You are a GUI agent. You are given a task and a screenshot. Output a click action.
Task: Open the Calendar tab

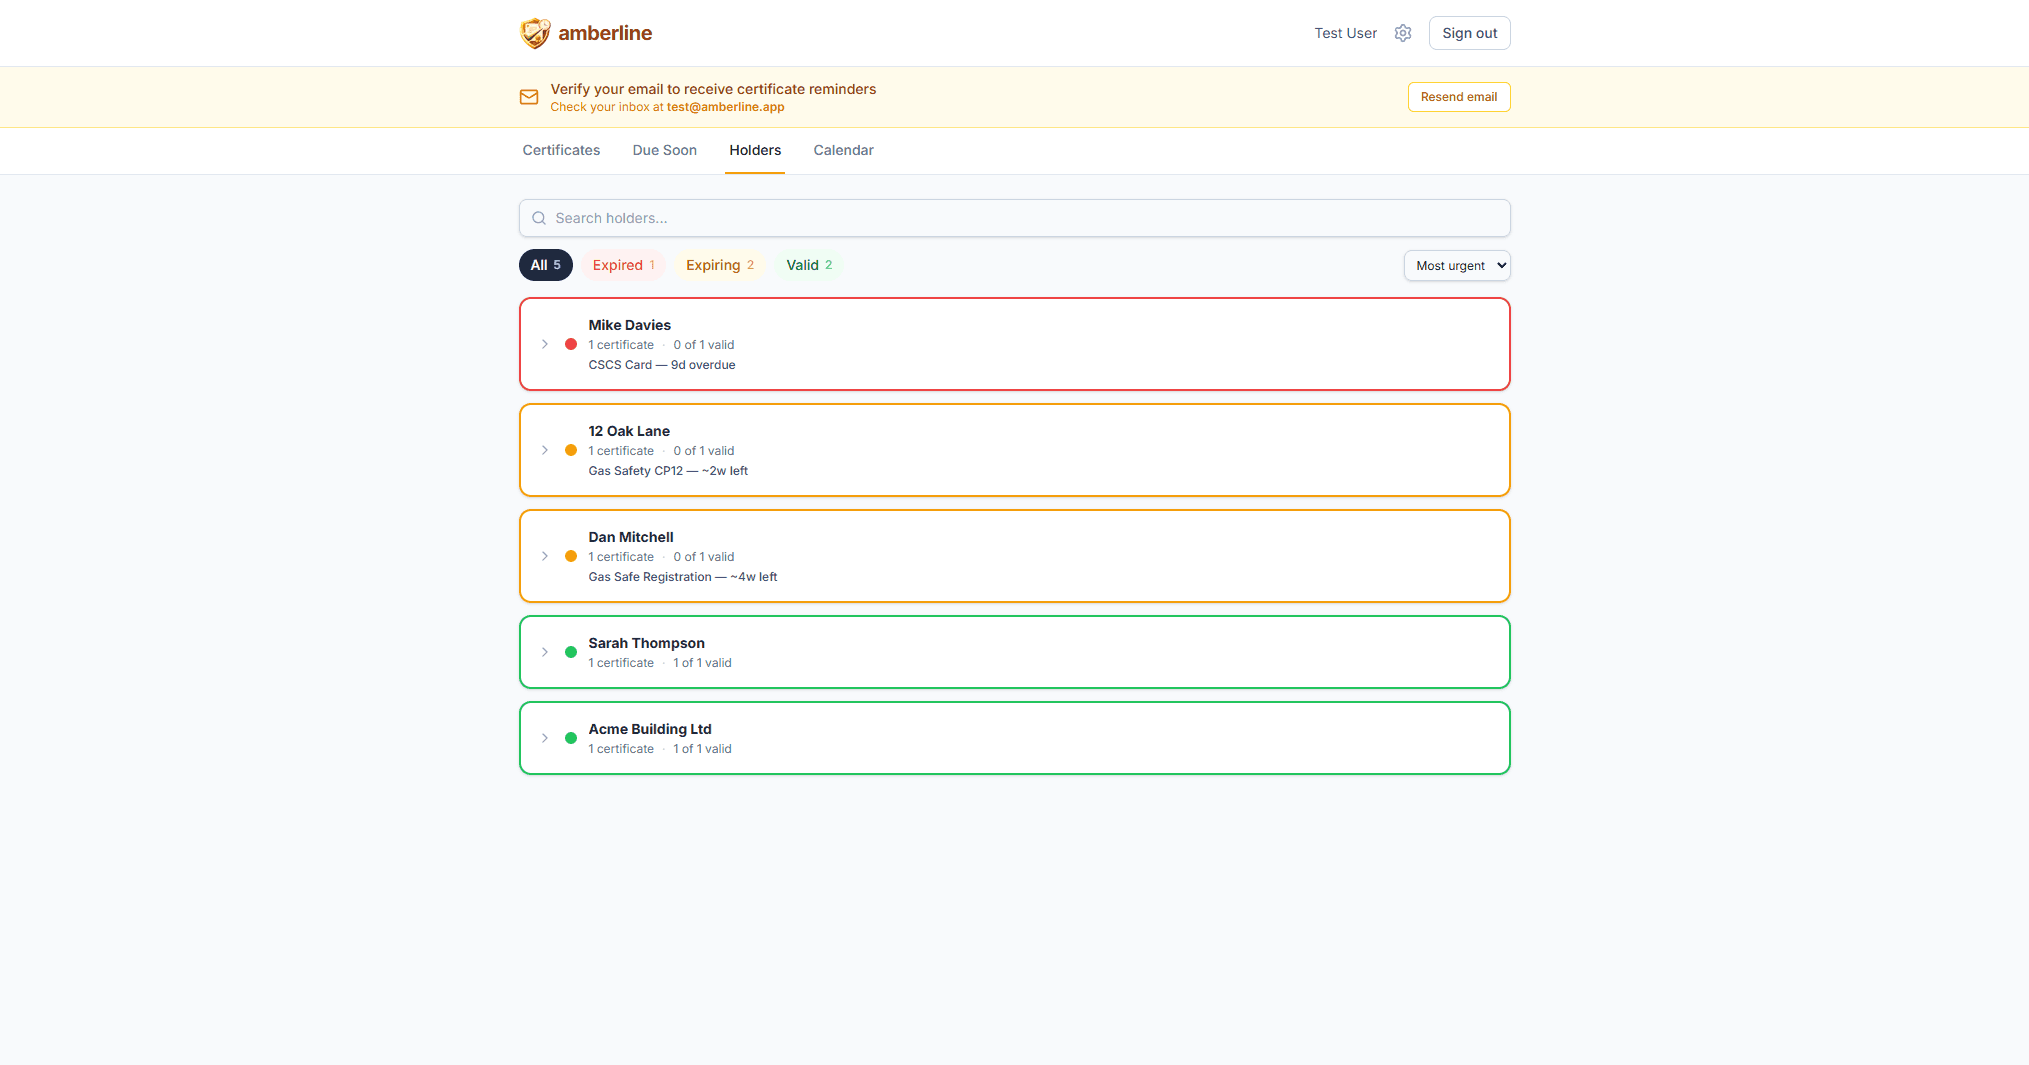(x=843, y=150)
